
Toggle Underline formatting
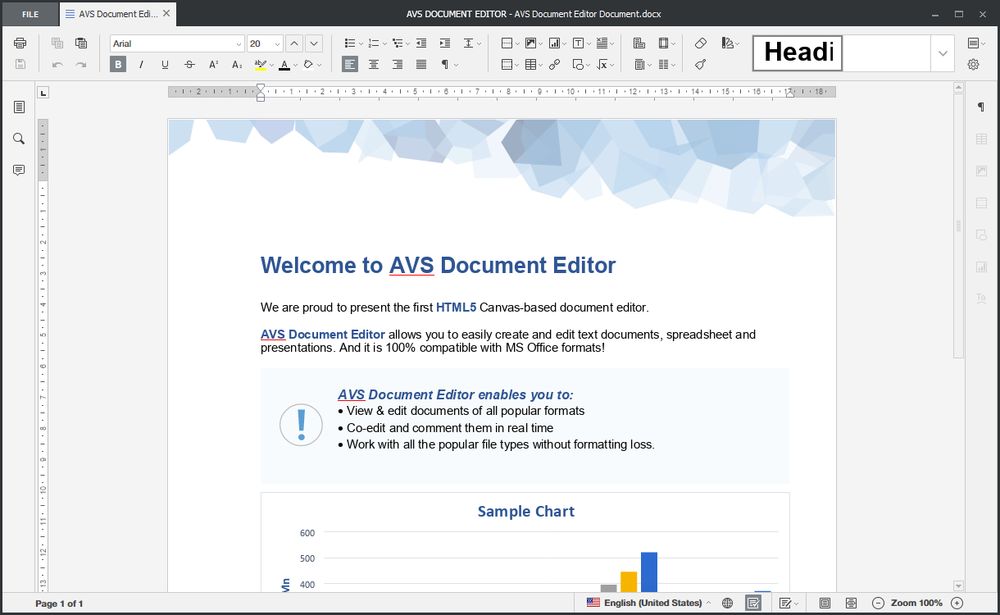(x=165, y=64)
